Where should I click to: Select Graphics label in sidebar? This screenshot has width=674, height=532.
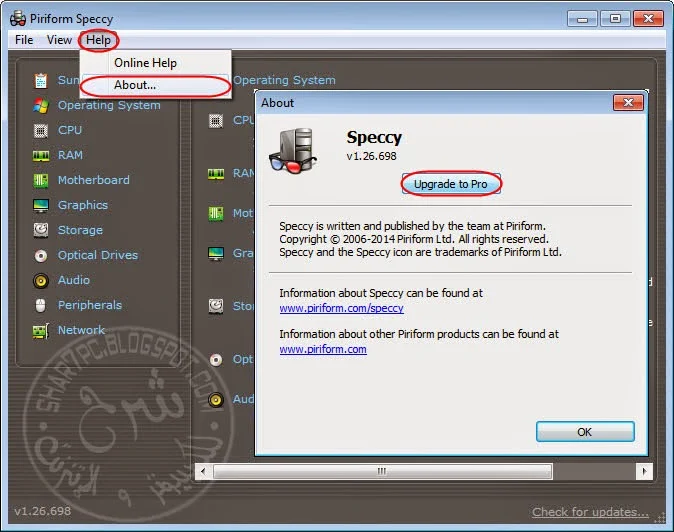pyautogui.click(x=83, y=205)
